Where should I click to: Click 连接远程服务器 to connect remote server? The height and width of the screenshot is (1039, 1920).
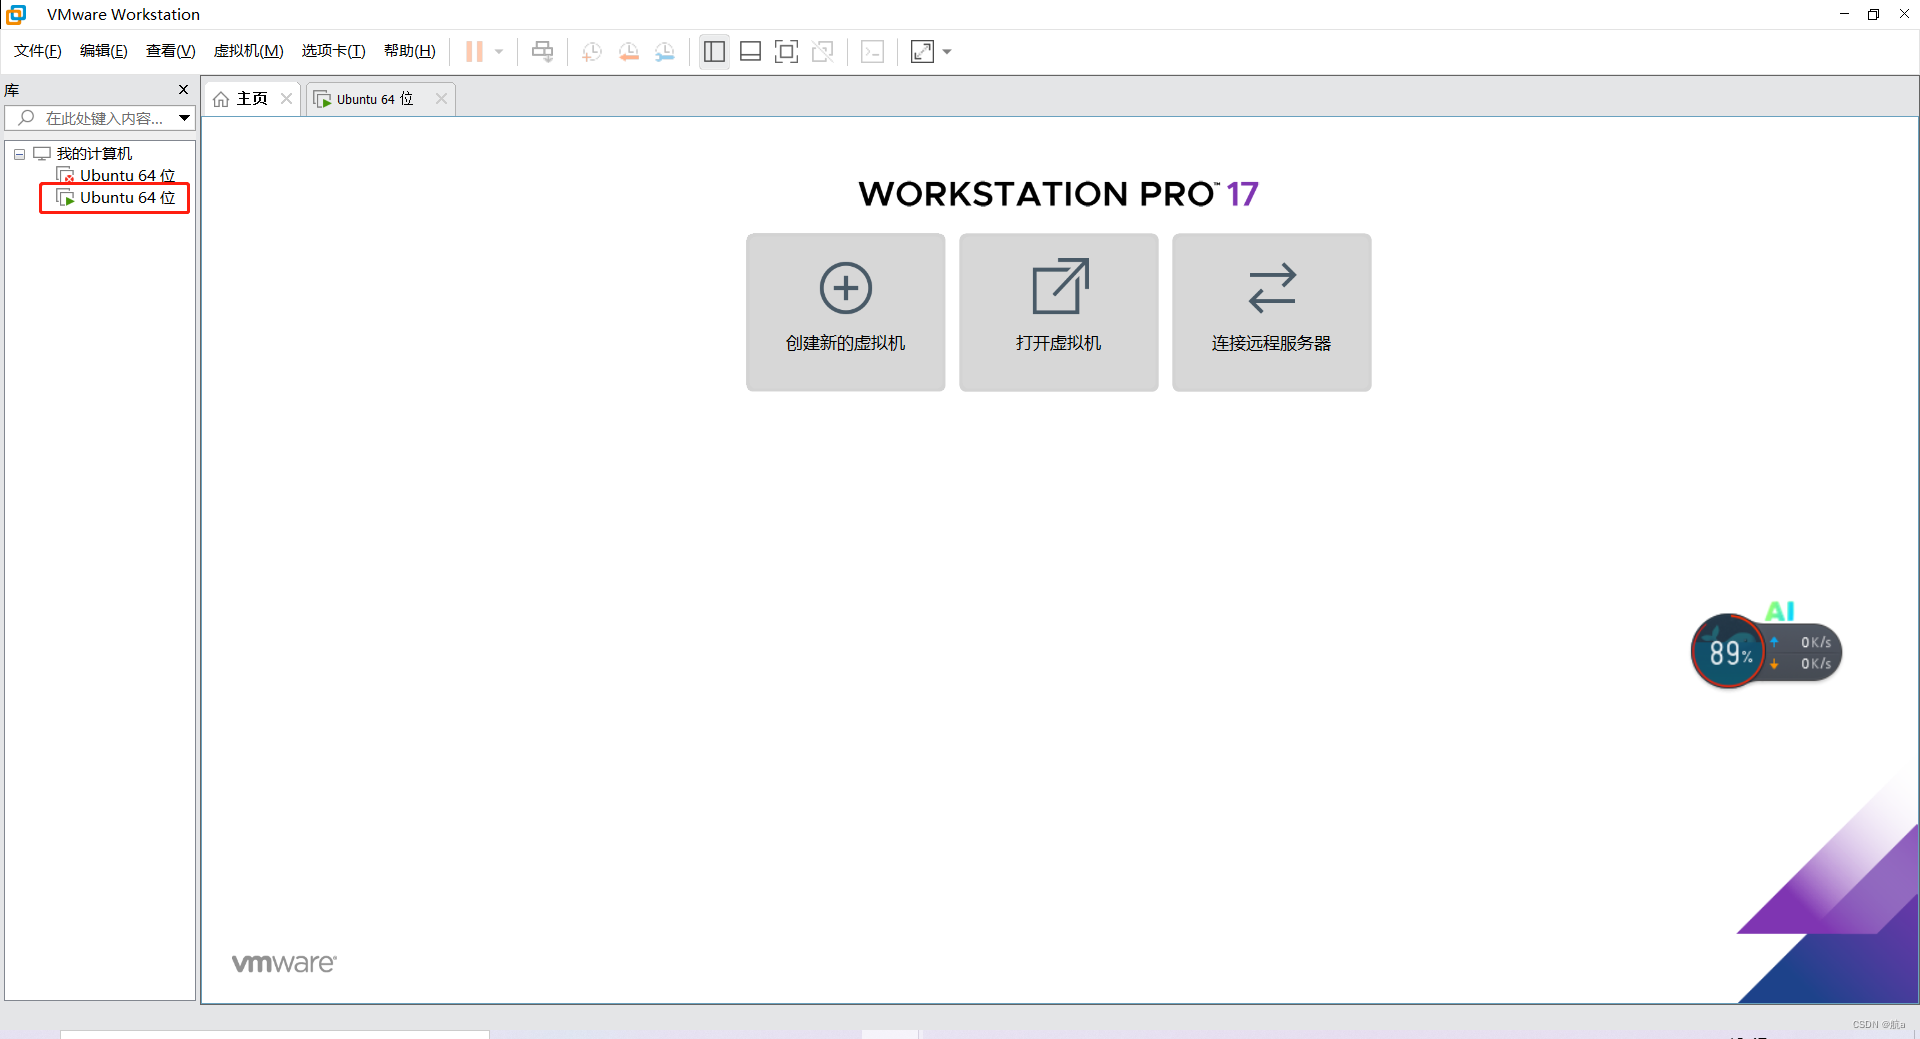1272,312
